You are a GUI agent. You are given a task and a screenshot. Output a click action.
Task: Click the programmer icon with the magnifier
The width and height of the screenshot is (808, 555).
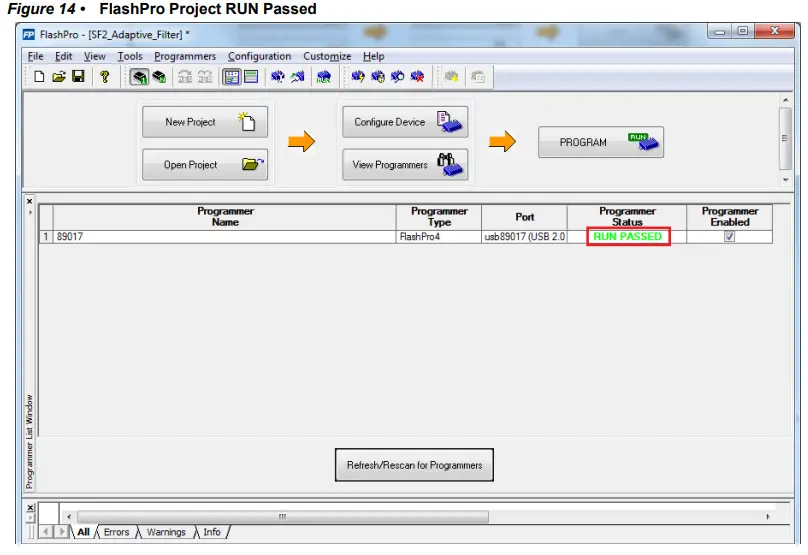[397, 77]
